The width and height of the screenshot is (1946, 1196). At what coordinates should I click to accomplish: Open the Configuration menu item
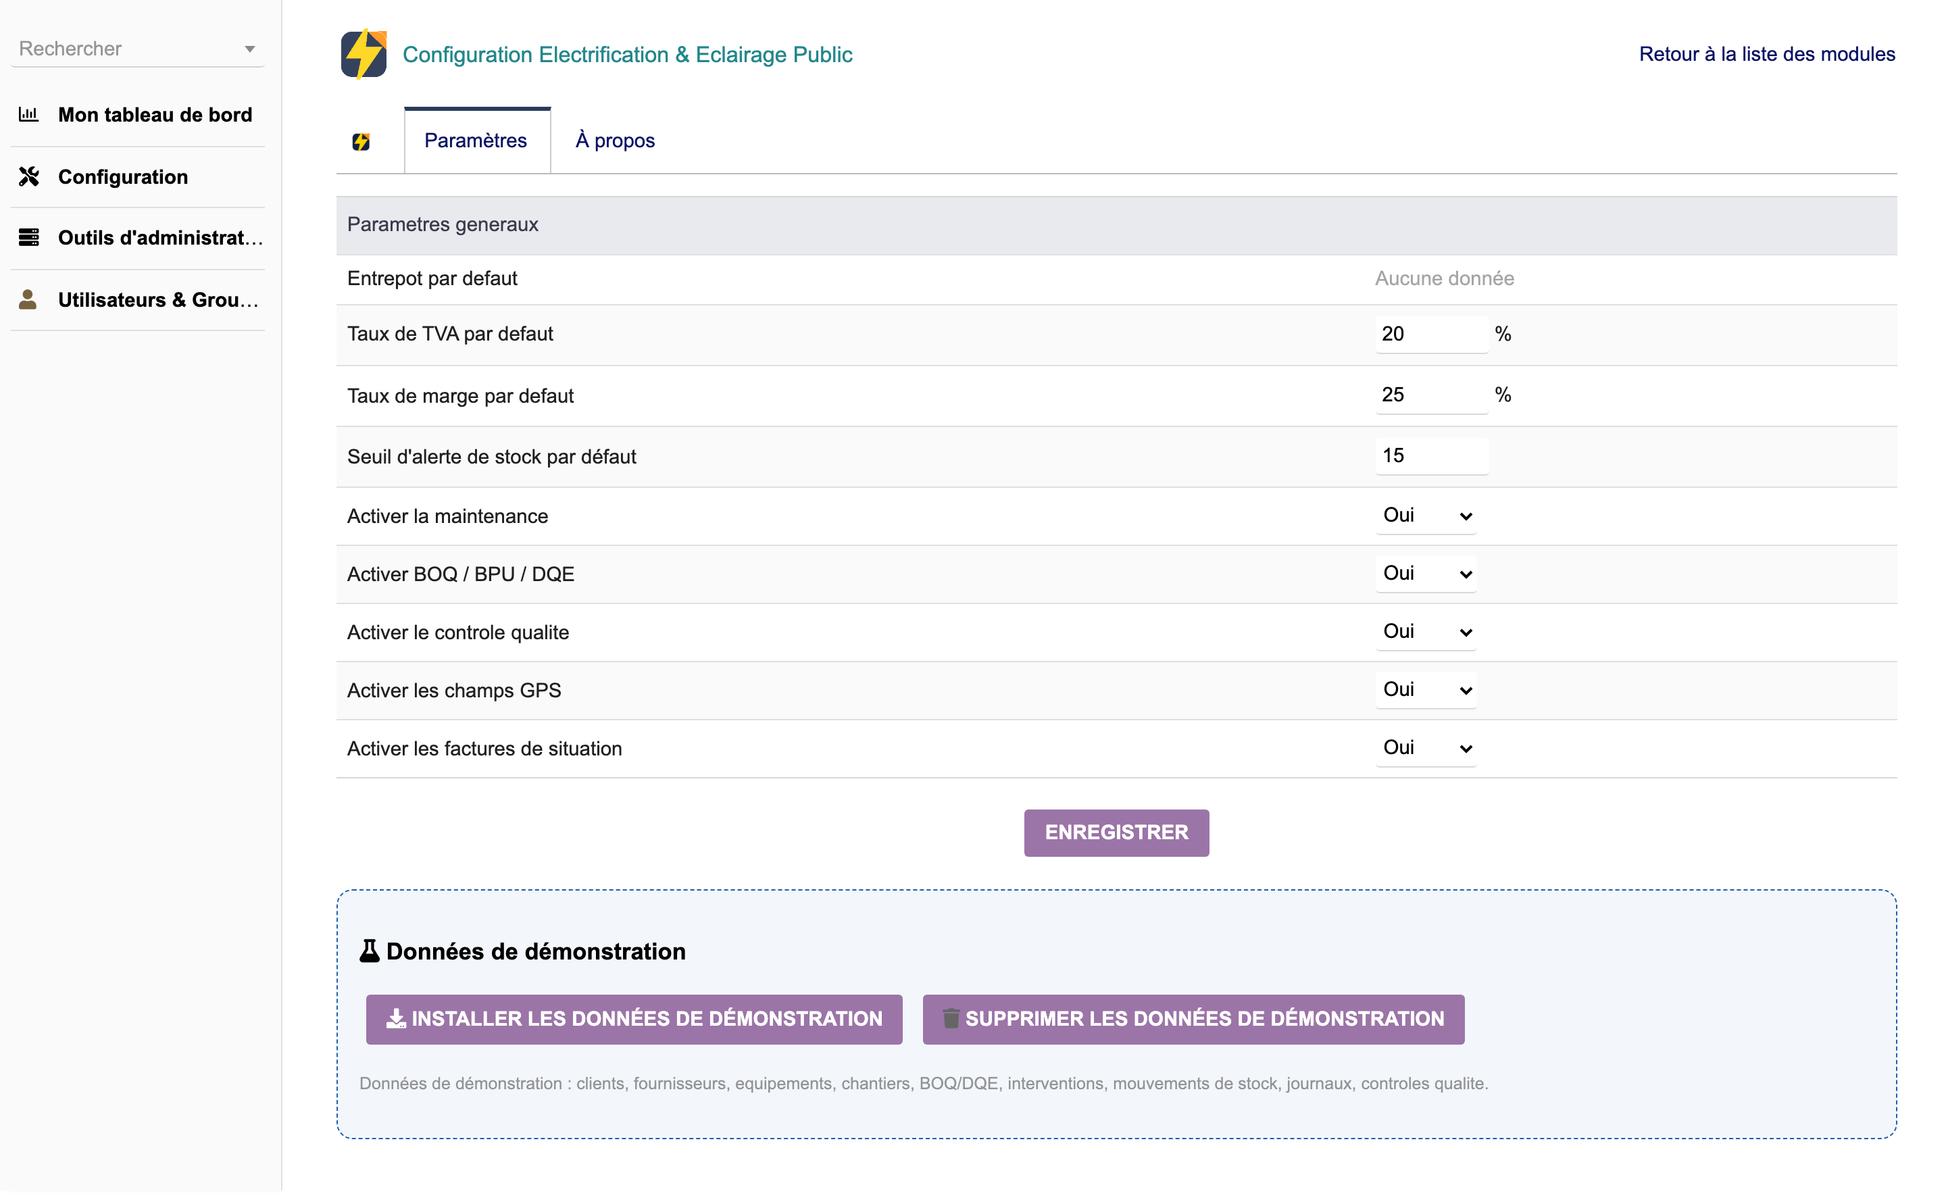point(123,176)
